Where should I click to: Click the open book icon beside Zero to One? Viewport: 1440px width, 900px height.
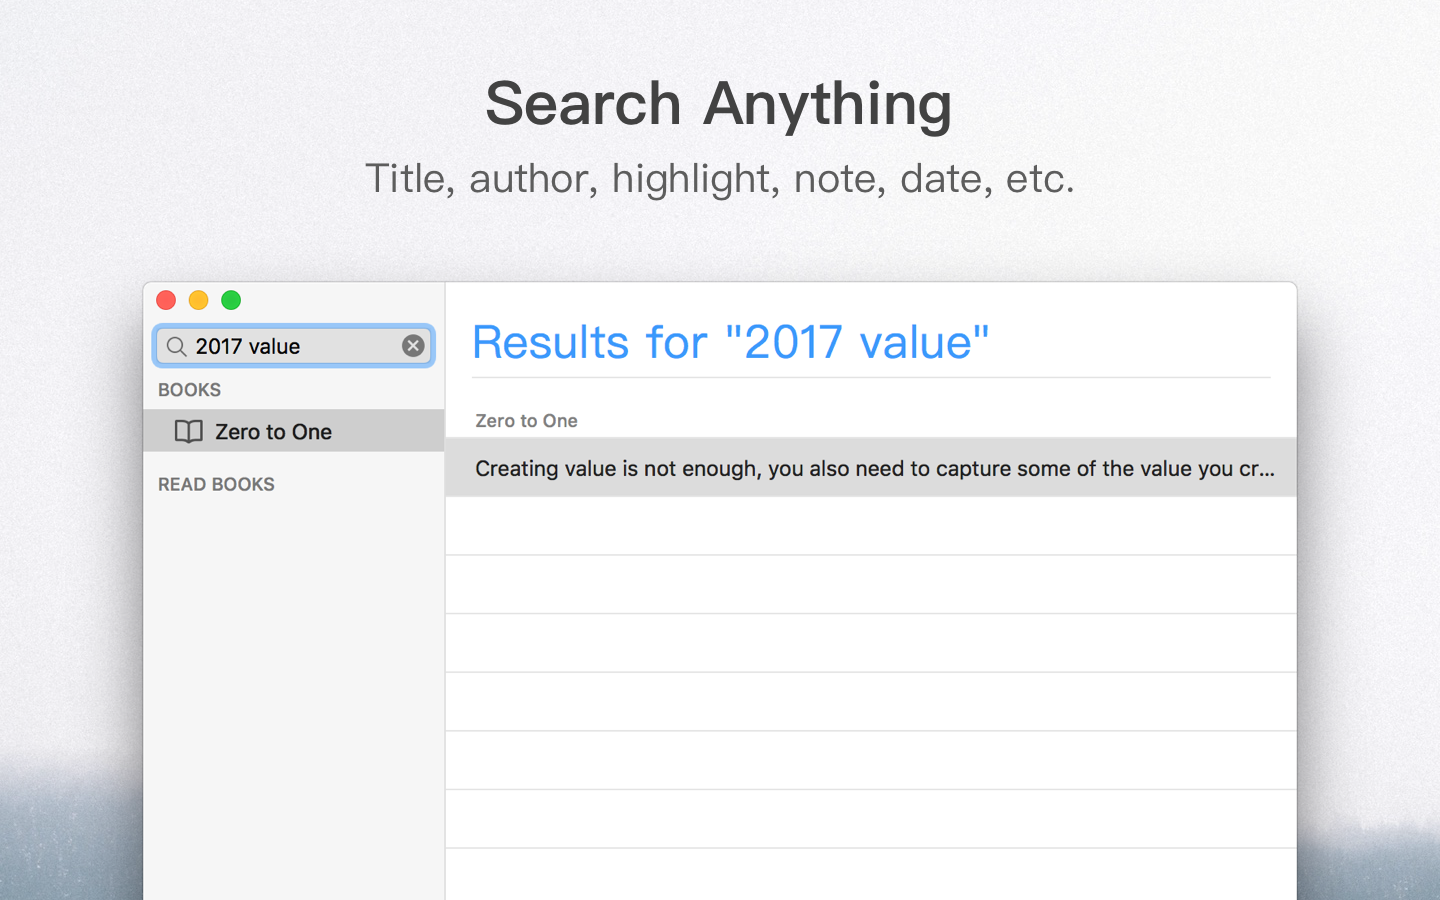[188, 431]
